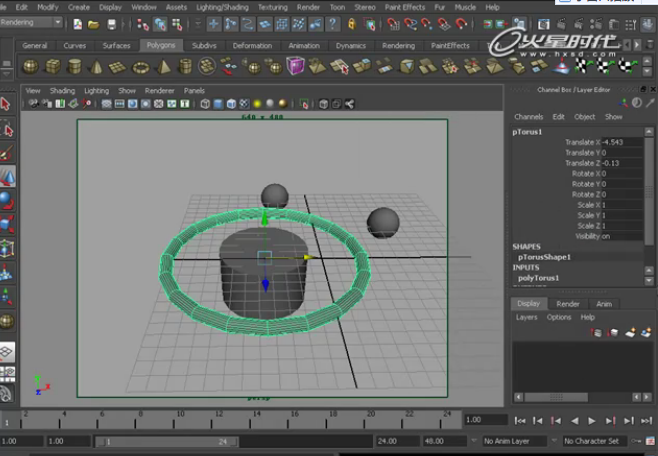Create a polygon torus from the shelf
This screenshot has height=456, width=658.
tap(141, 66)
